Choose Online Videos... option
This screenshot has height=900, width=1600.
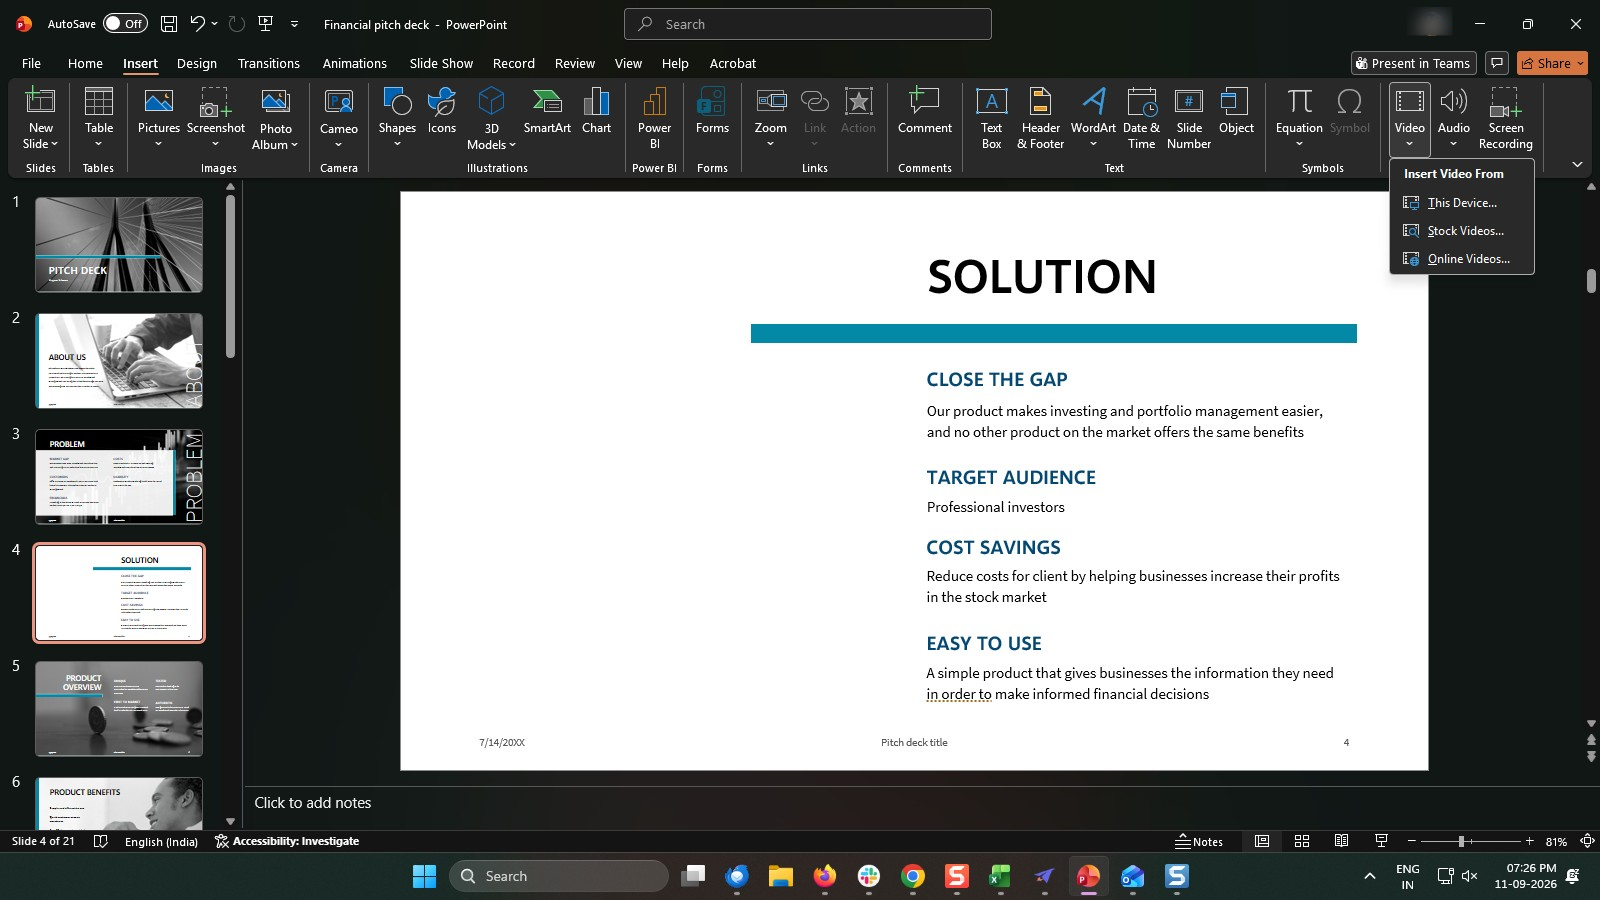(1461, 259)
